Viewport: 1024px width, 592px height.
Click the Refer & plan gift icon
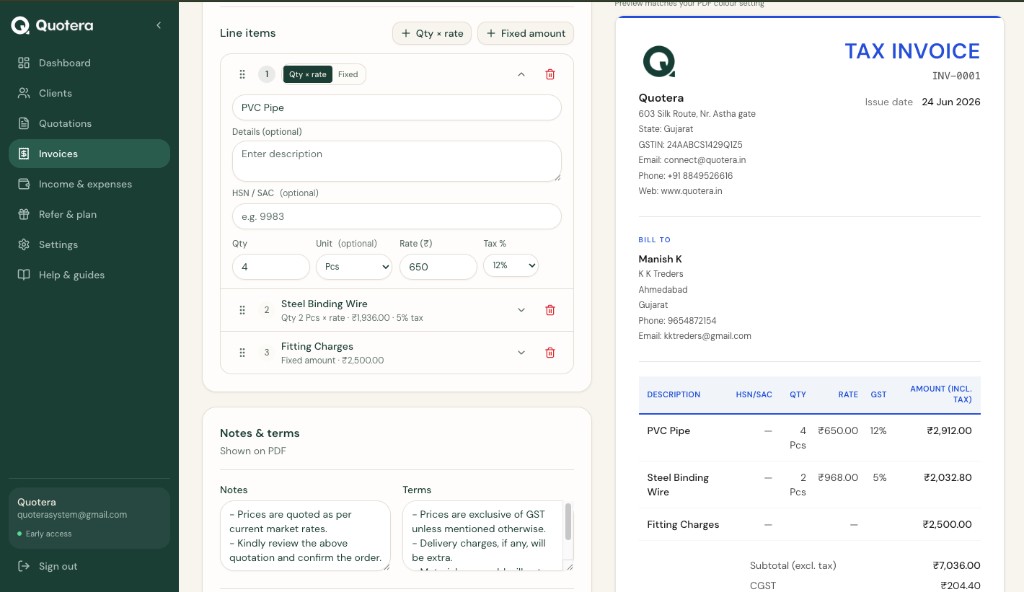24,214
